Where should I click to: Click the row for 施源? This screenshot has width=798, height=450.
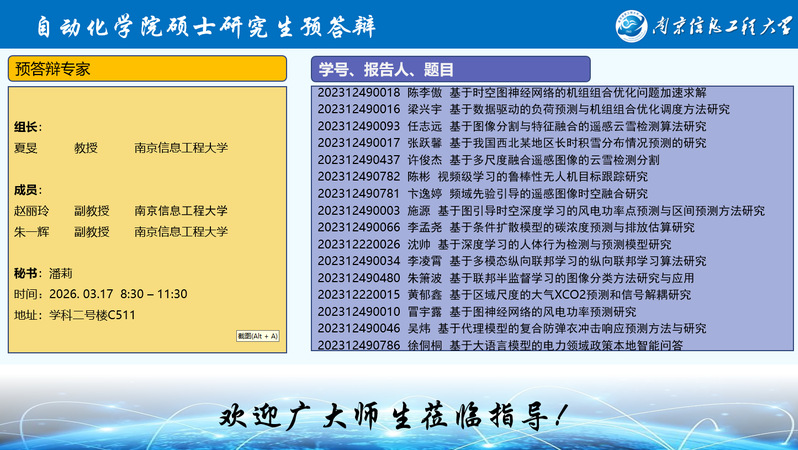click(541, 210)
